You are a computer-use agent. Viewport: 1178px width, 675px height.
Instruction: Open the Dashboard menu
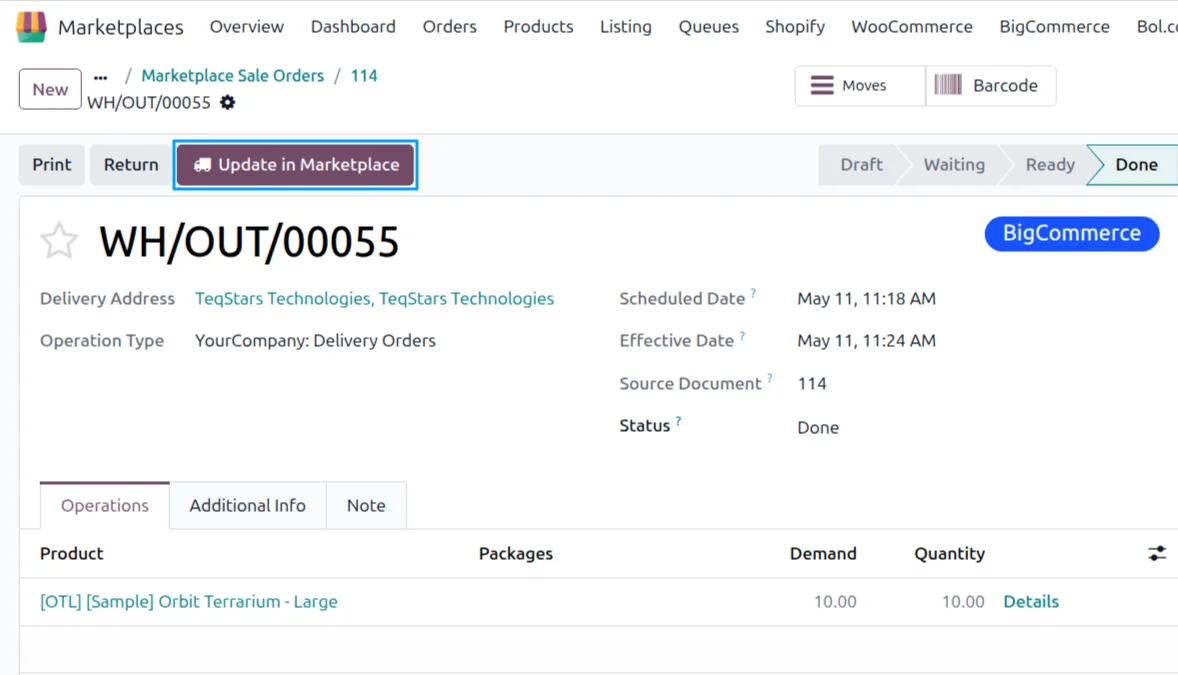(x=353, y=27)
